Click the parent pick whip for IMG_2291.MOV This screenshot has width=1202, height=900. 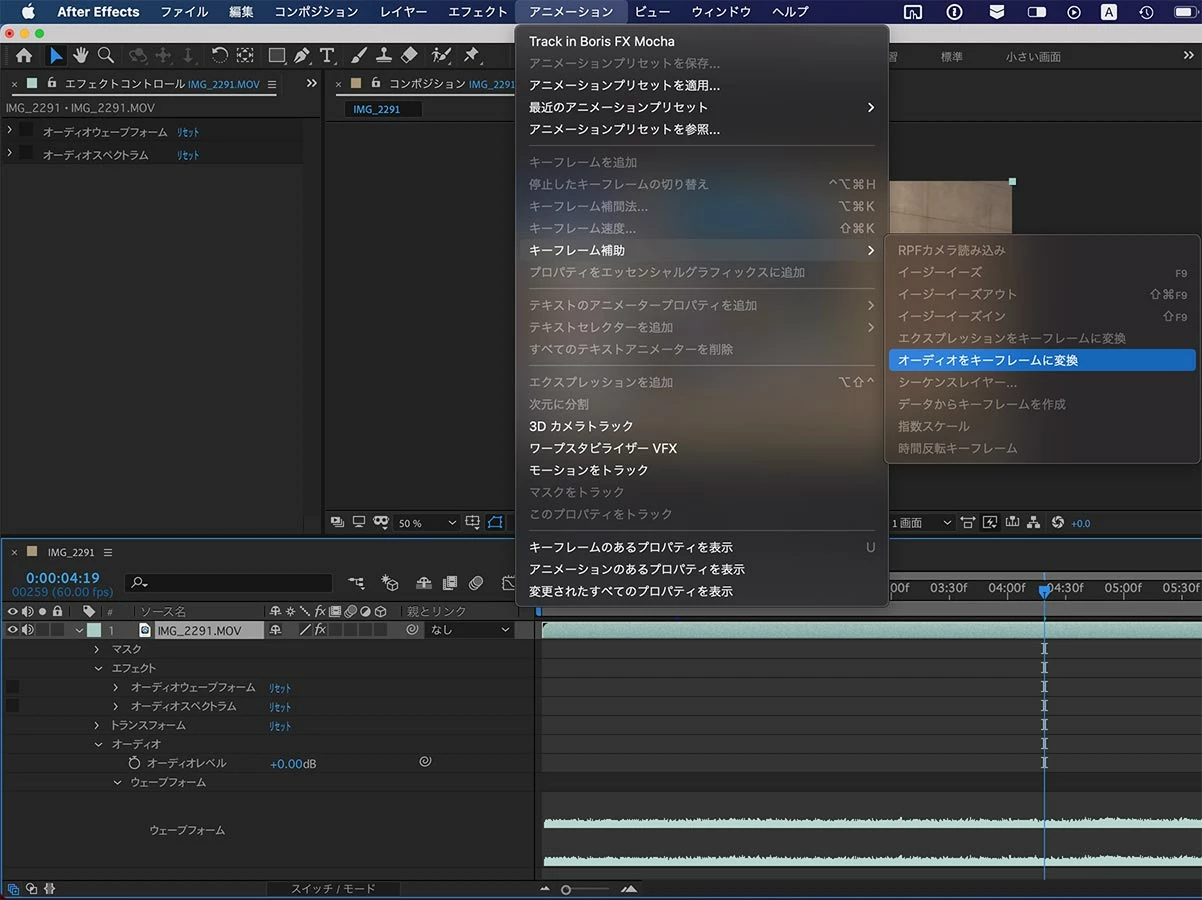(x=412, y=630)
